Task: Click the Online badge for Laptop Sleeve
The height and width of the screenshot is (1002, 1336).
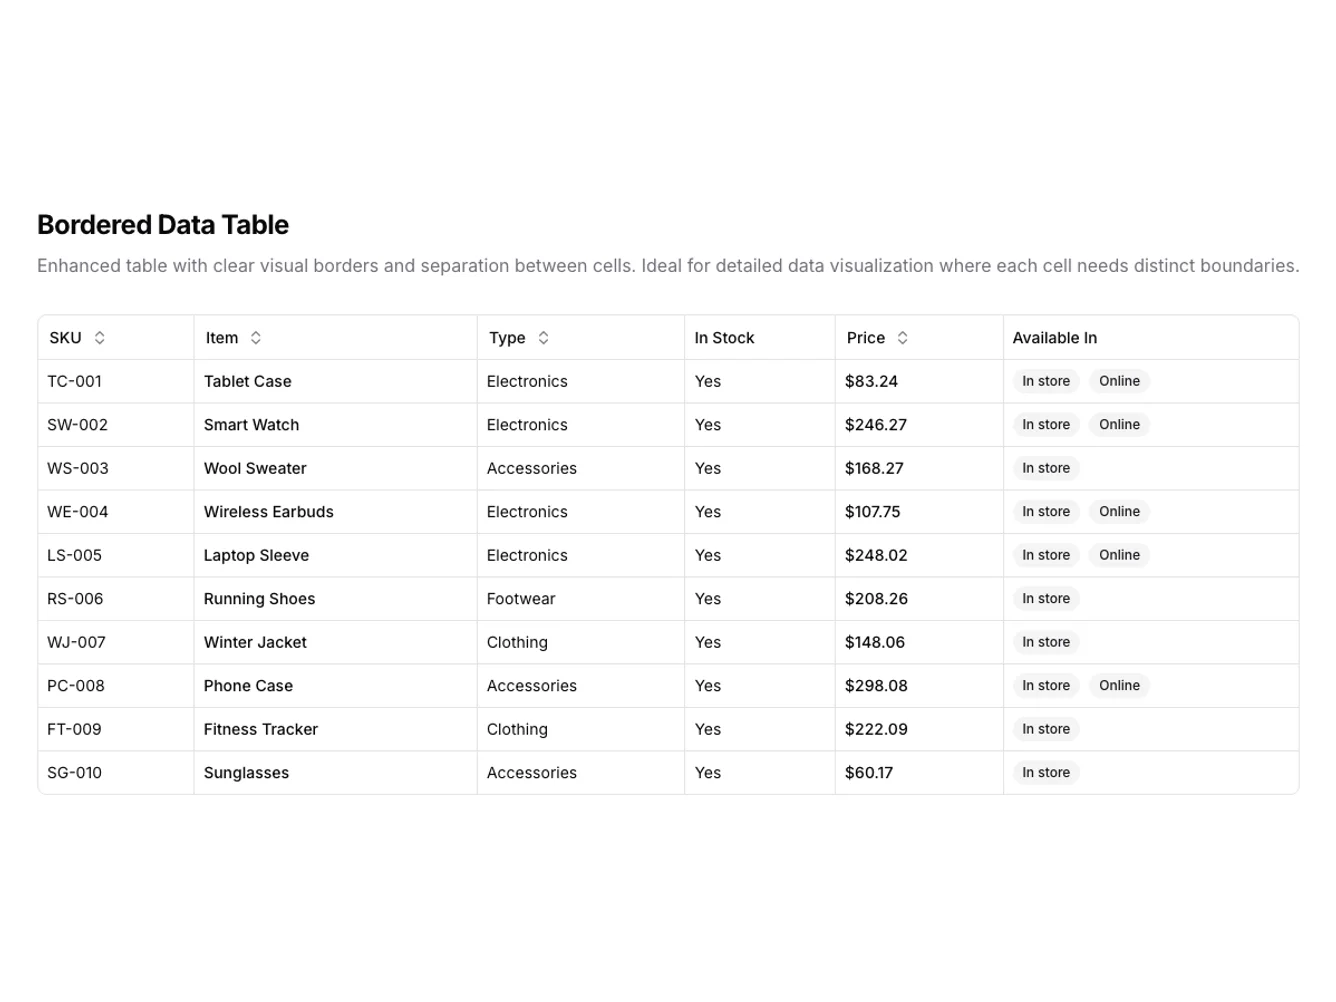Action: 1119,555
